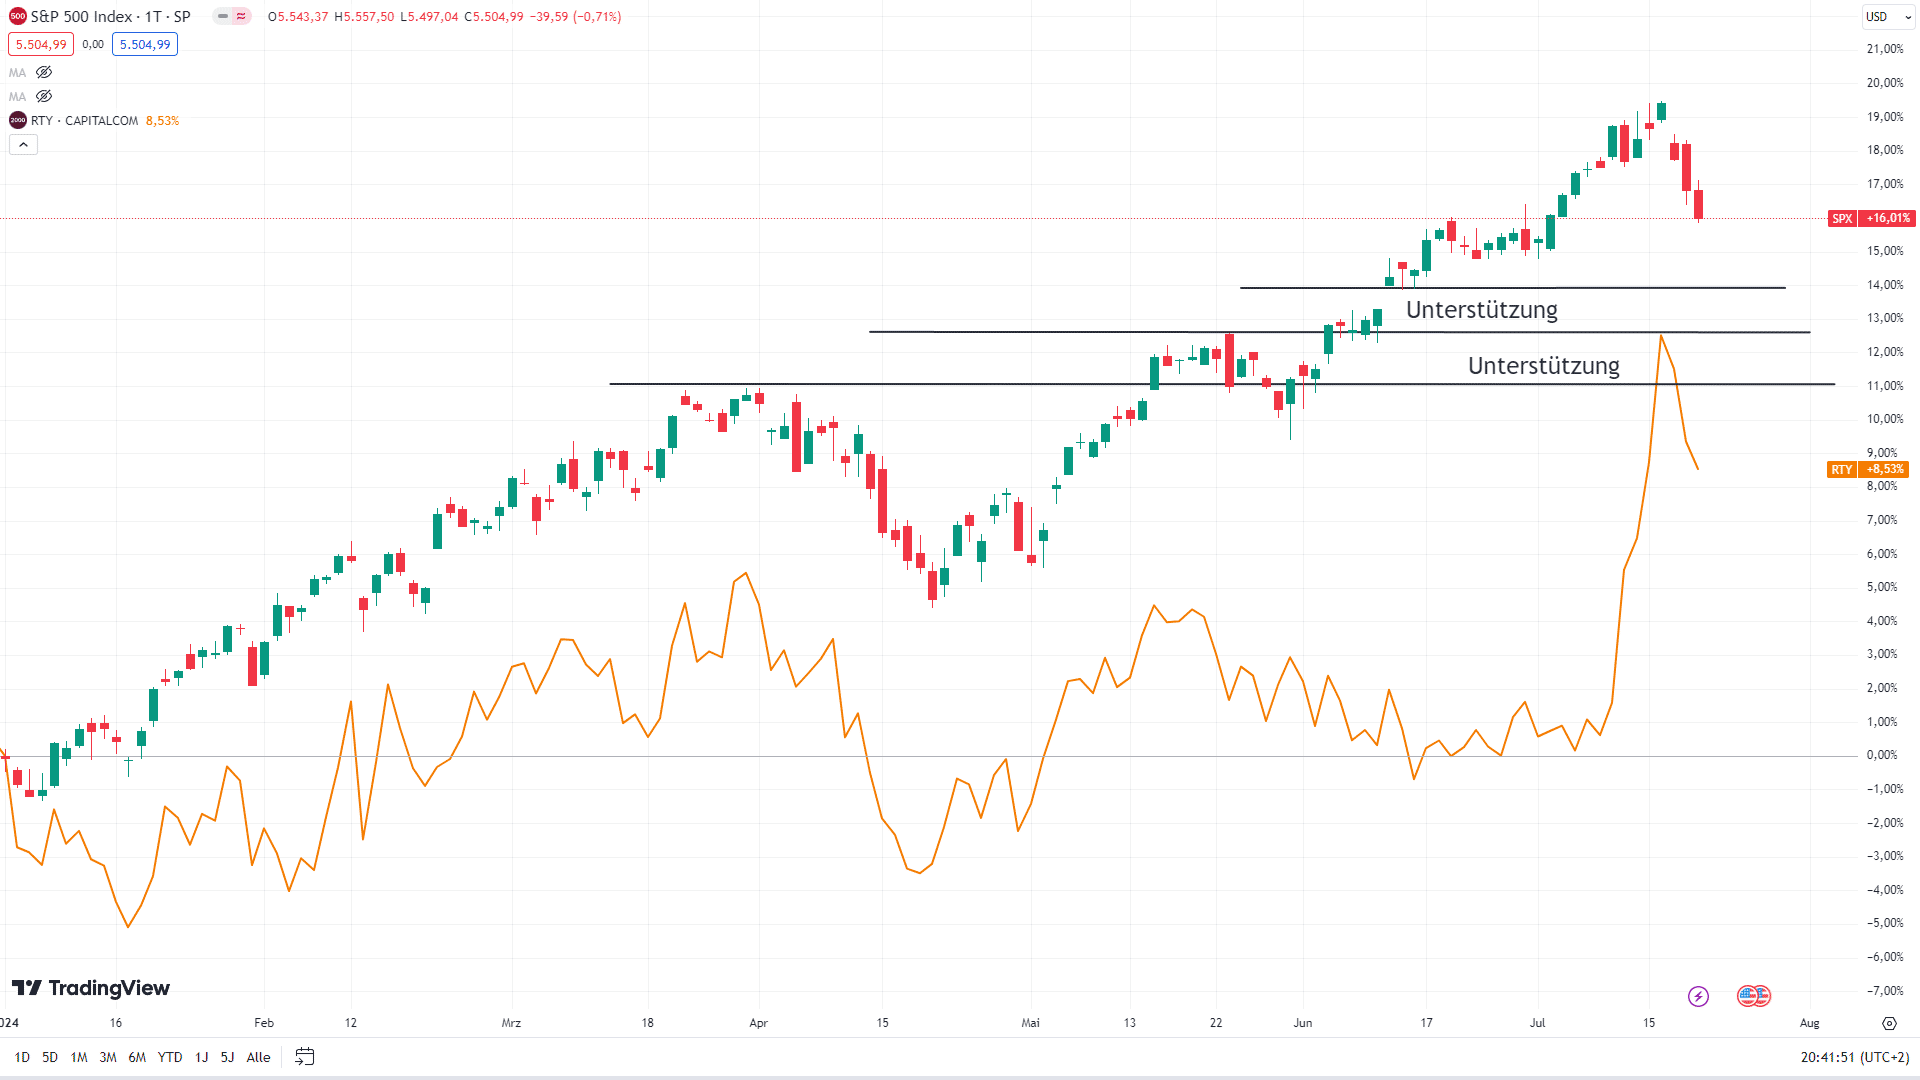
Task: Select the 1J time range
Action: tap(201, 1057)
